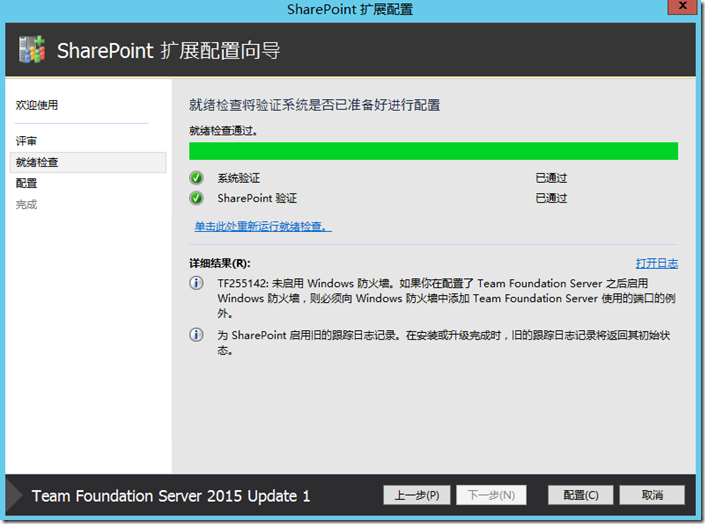Select 完成 step in sidebar
The height and width of the screenshot is (524, 705).
(x=26, y=205)
